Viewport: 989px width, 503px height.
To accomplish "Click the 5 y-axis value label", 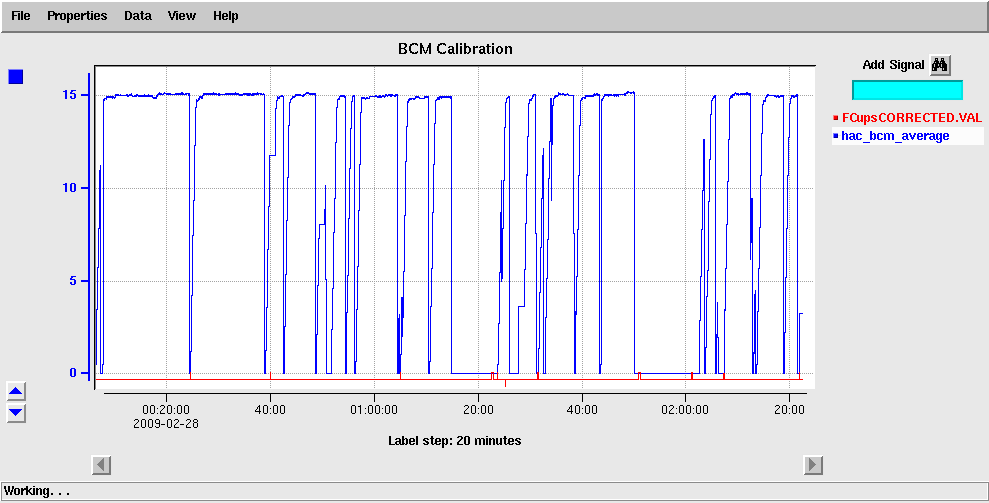I will pyautogui.click(x=73, y=281).
